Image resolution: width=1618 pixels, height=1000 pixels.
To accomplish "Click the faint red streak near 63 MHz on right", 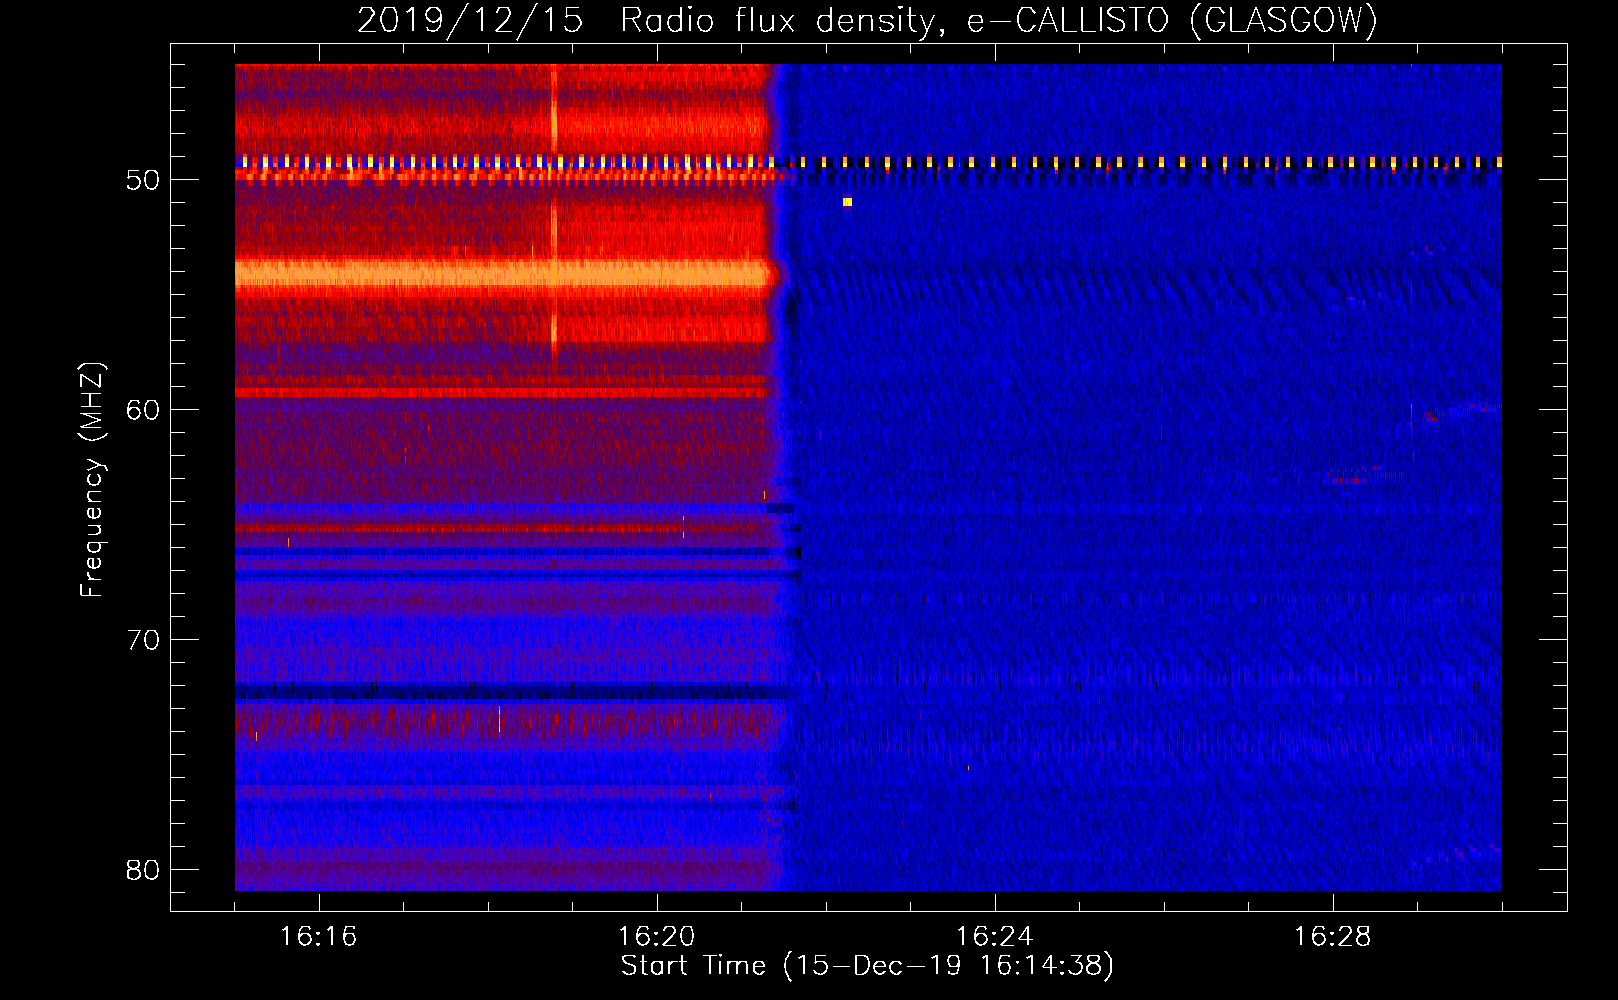I will tap(1360, 476).
